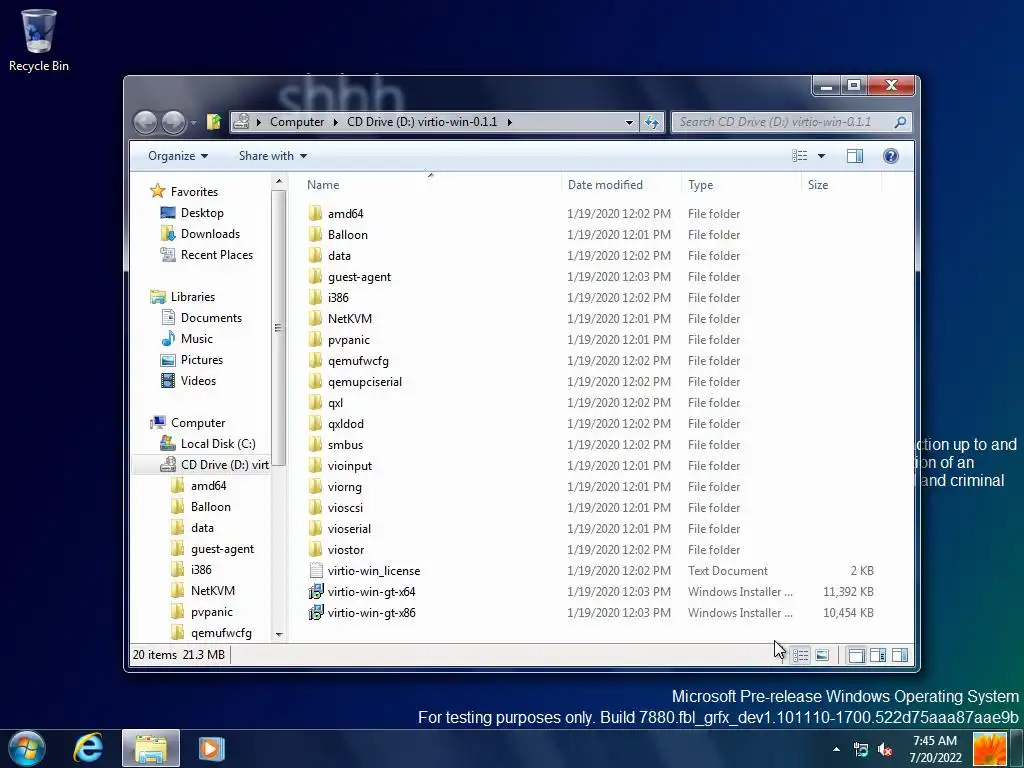The width and height of the screenshot is (1024, 768).
Task: Select the virtio-win_license text document icon
Action: click(315, 571)
